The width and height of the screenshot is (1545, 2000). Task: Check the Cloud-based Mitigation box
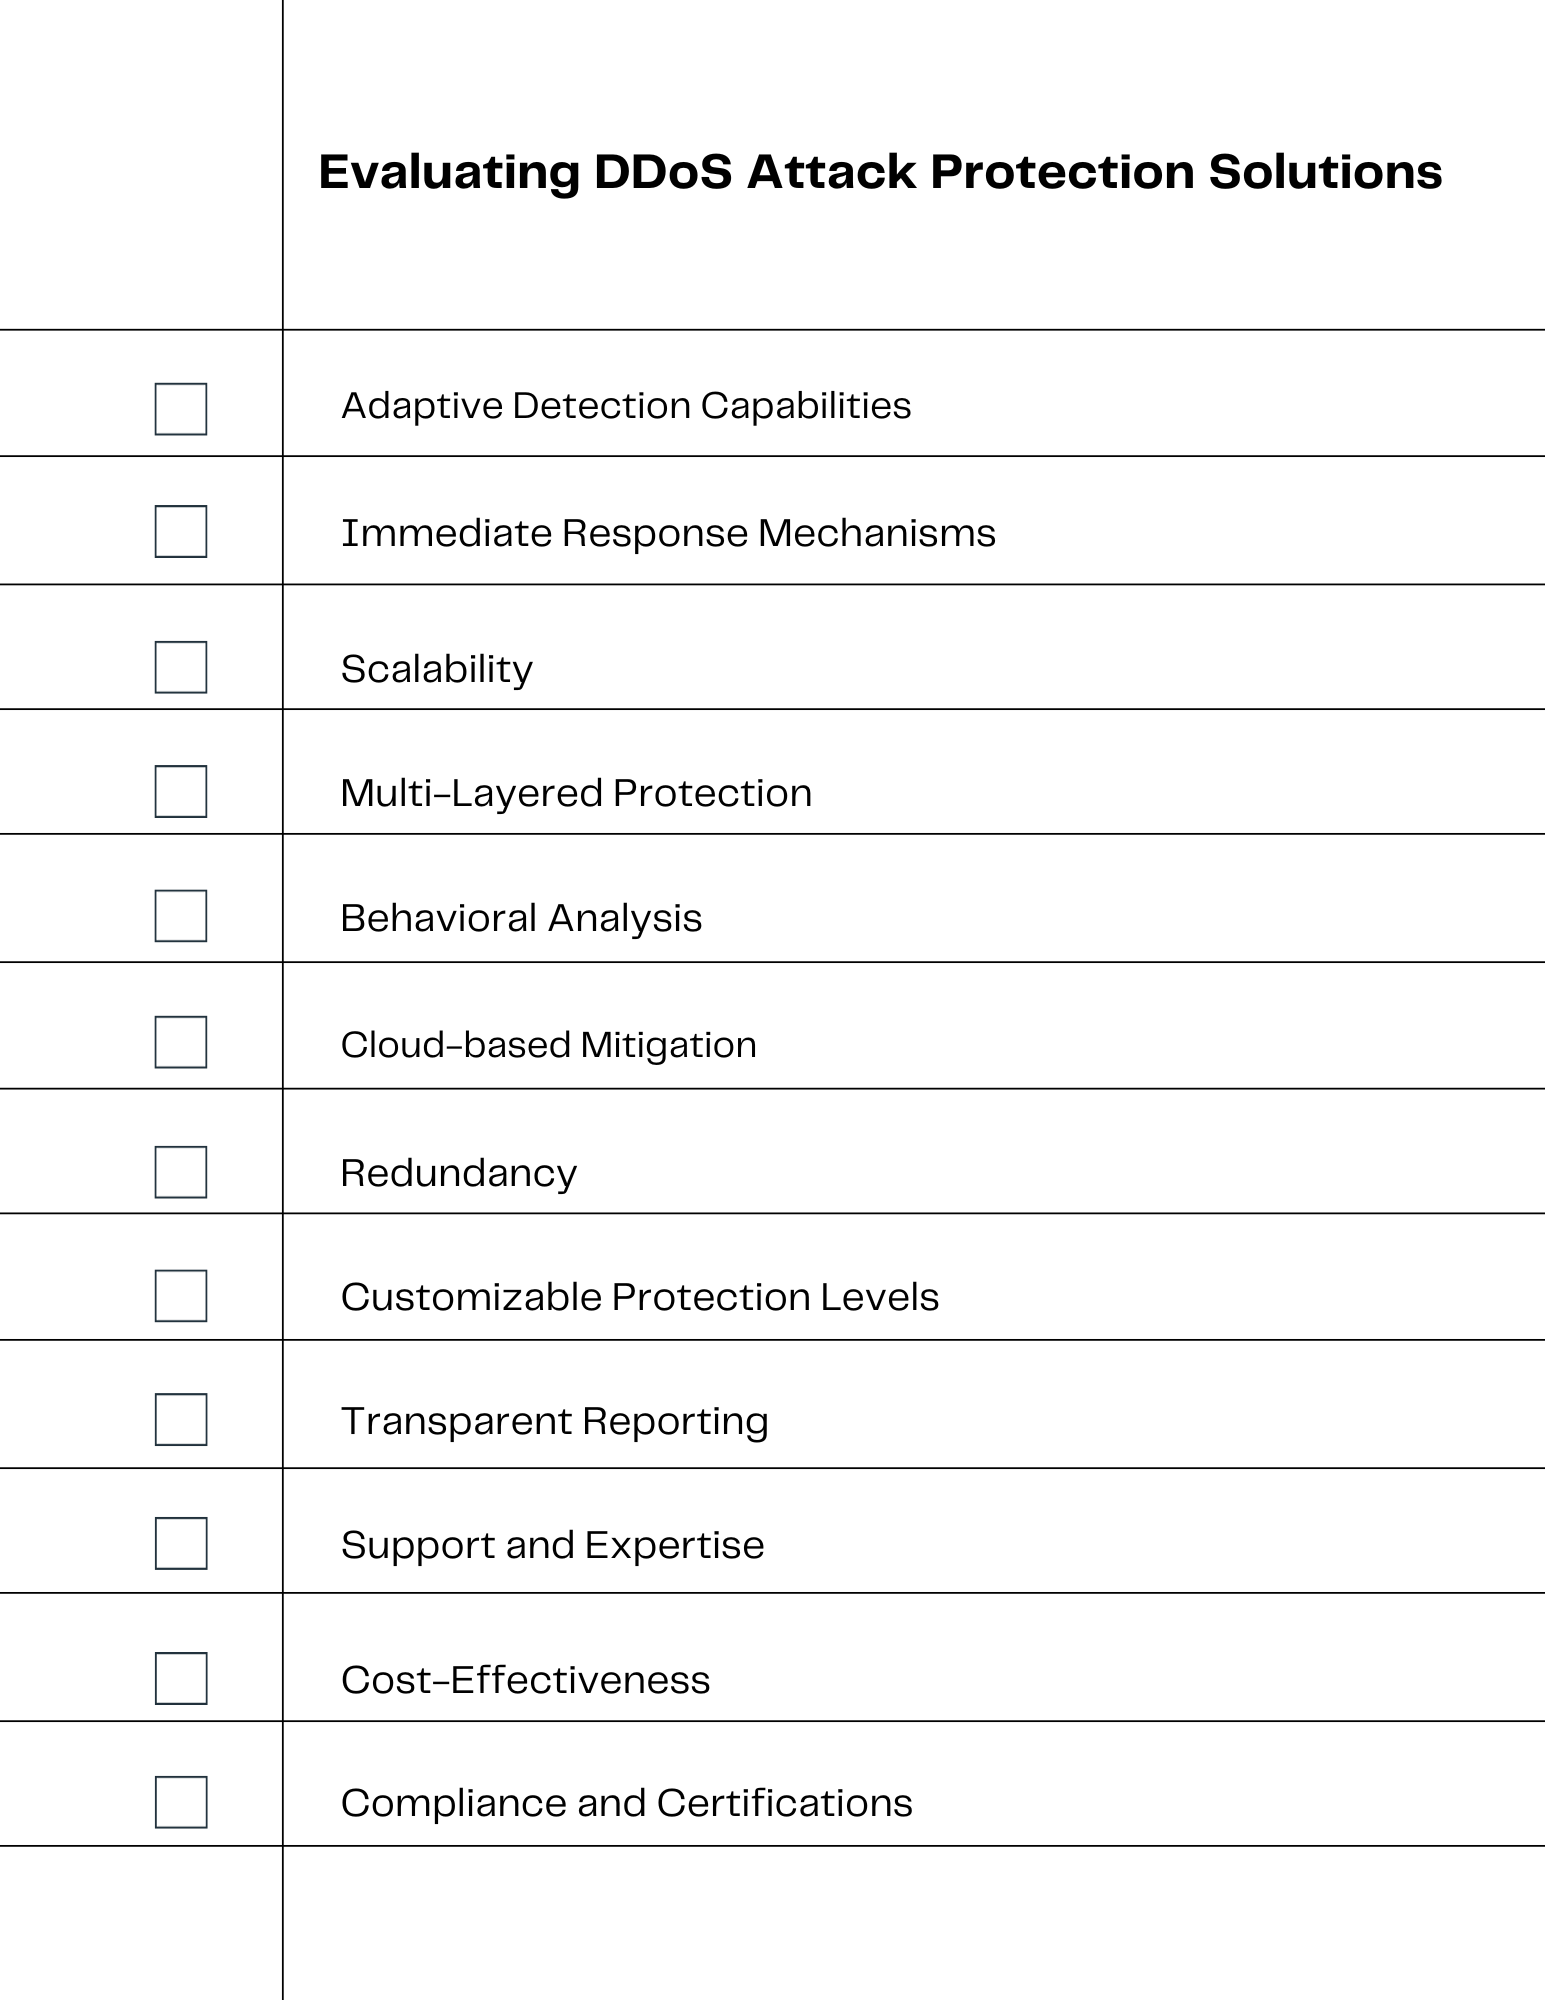point(181,1042)
